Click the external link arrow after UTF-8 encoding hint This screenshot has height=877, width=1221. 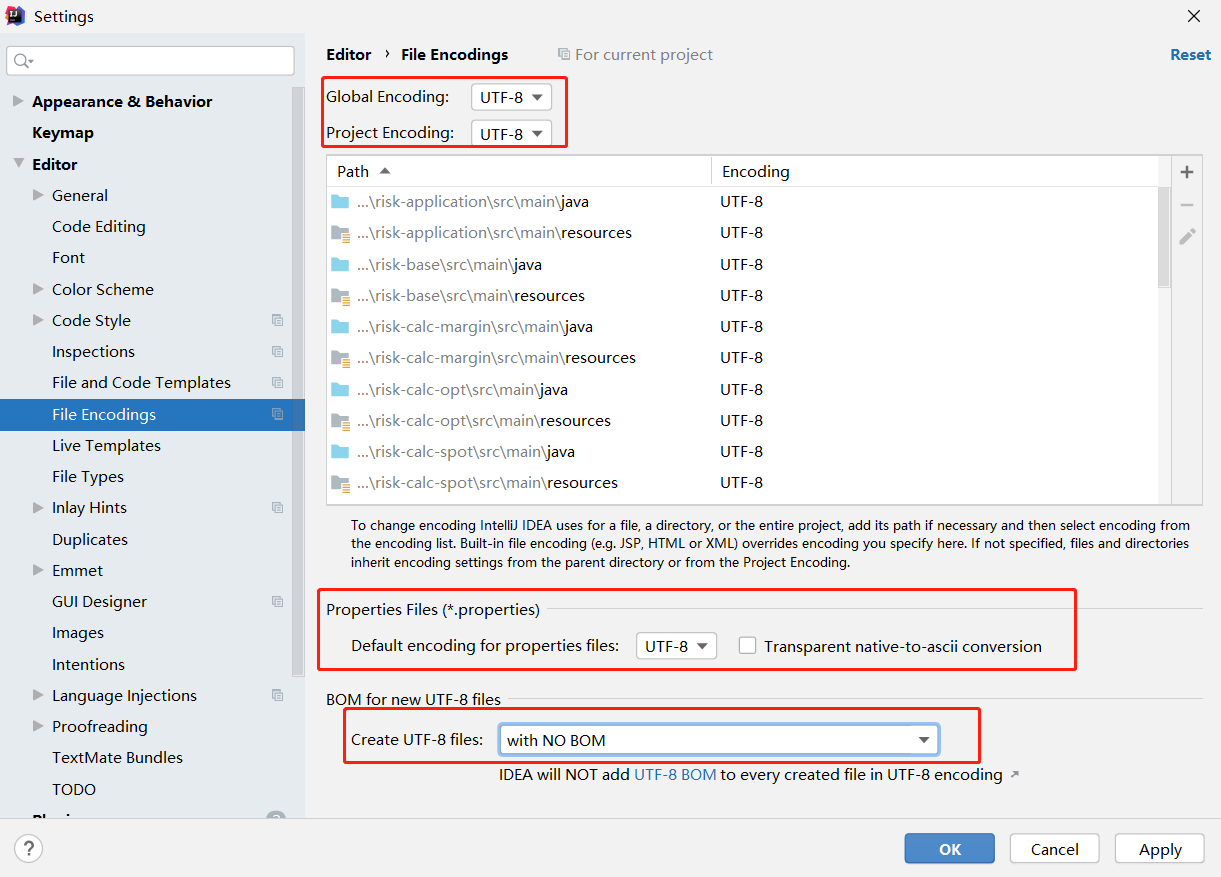pyautogui.click(x=1015, y=775)
